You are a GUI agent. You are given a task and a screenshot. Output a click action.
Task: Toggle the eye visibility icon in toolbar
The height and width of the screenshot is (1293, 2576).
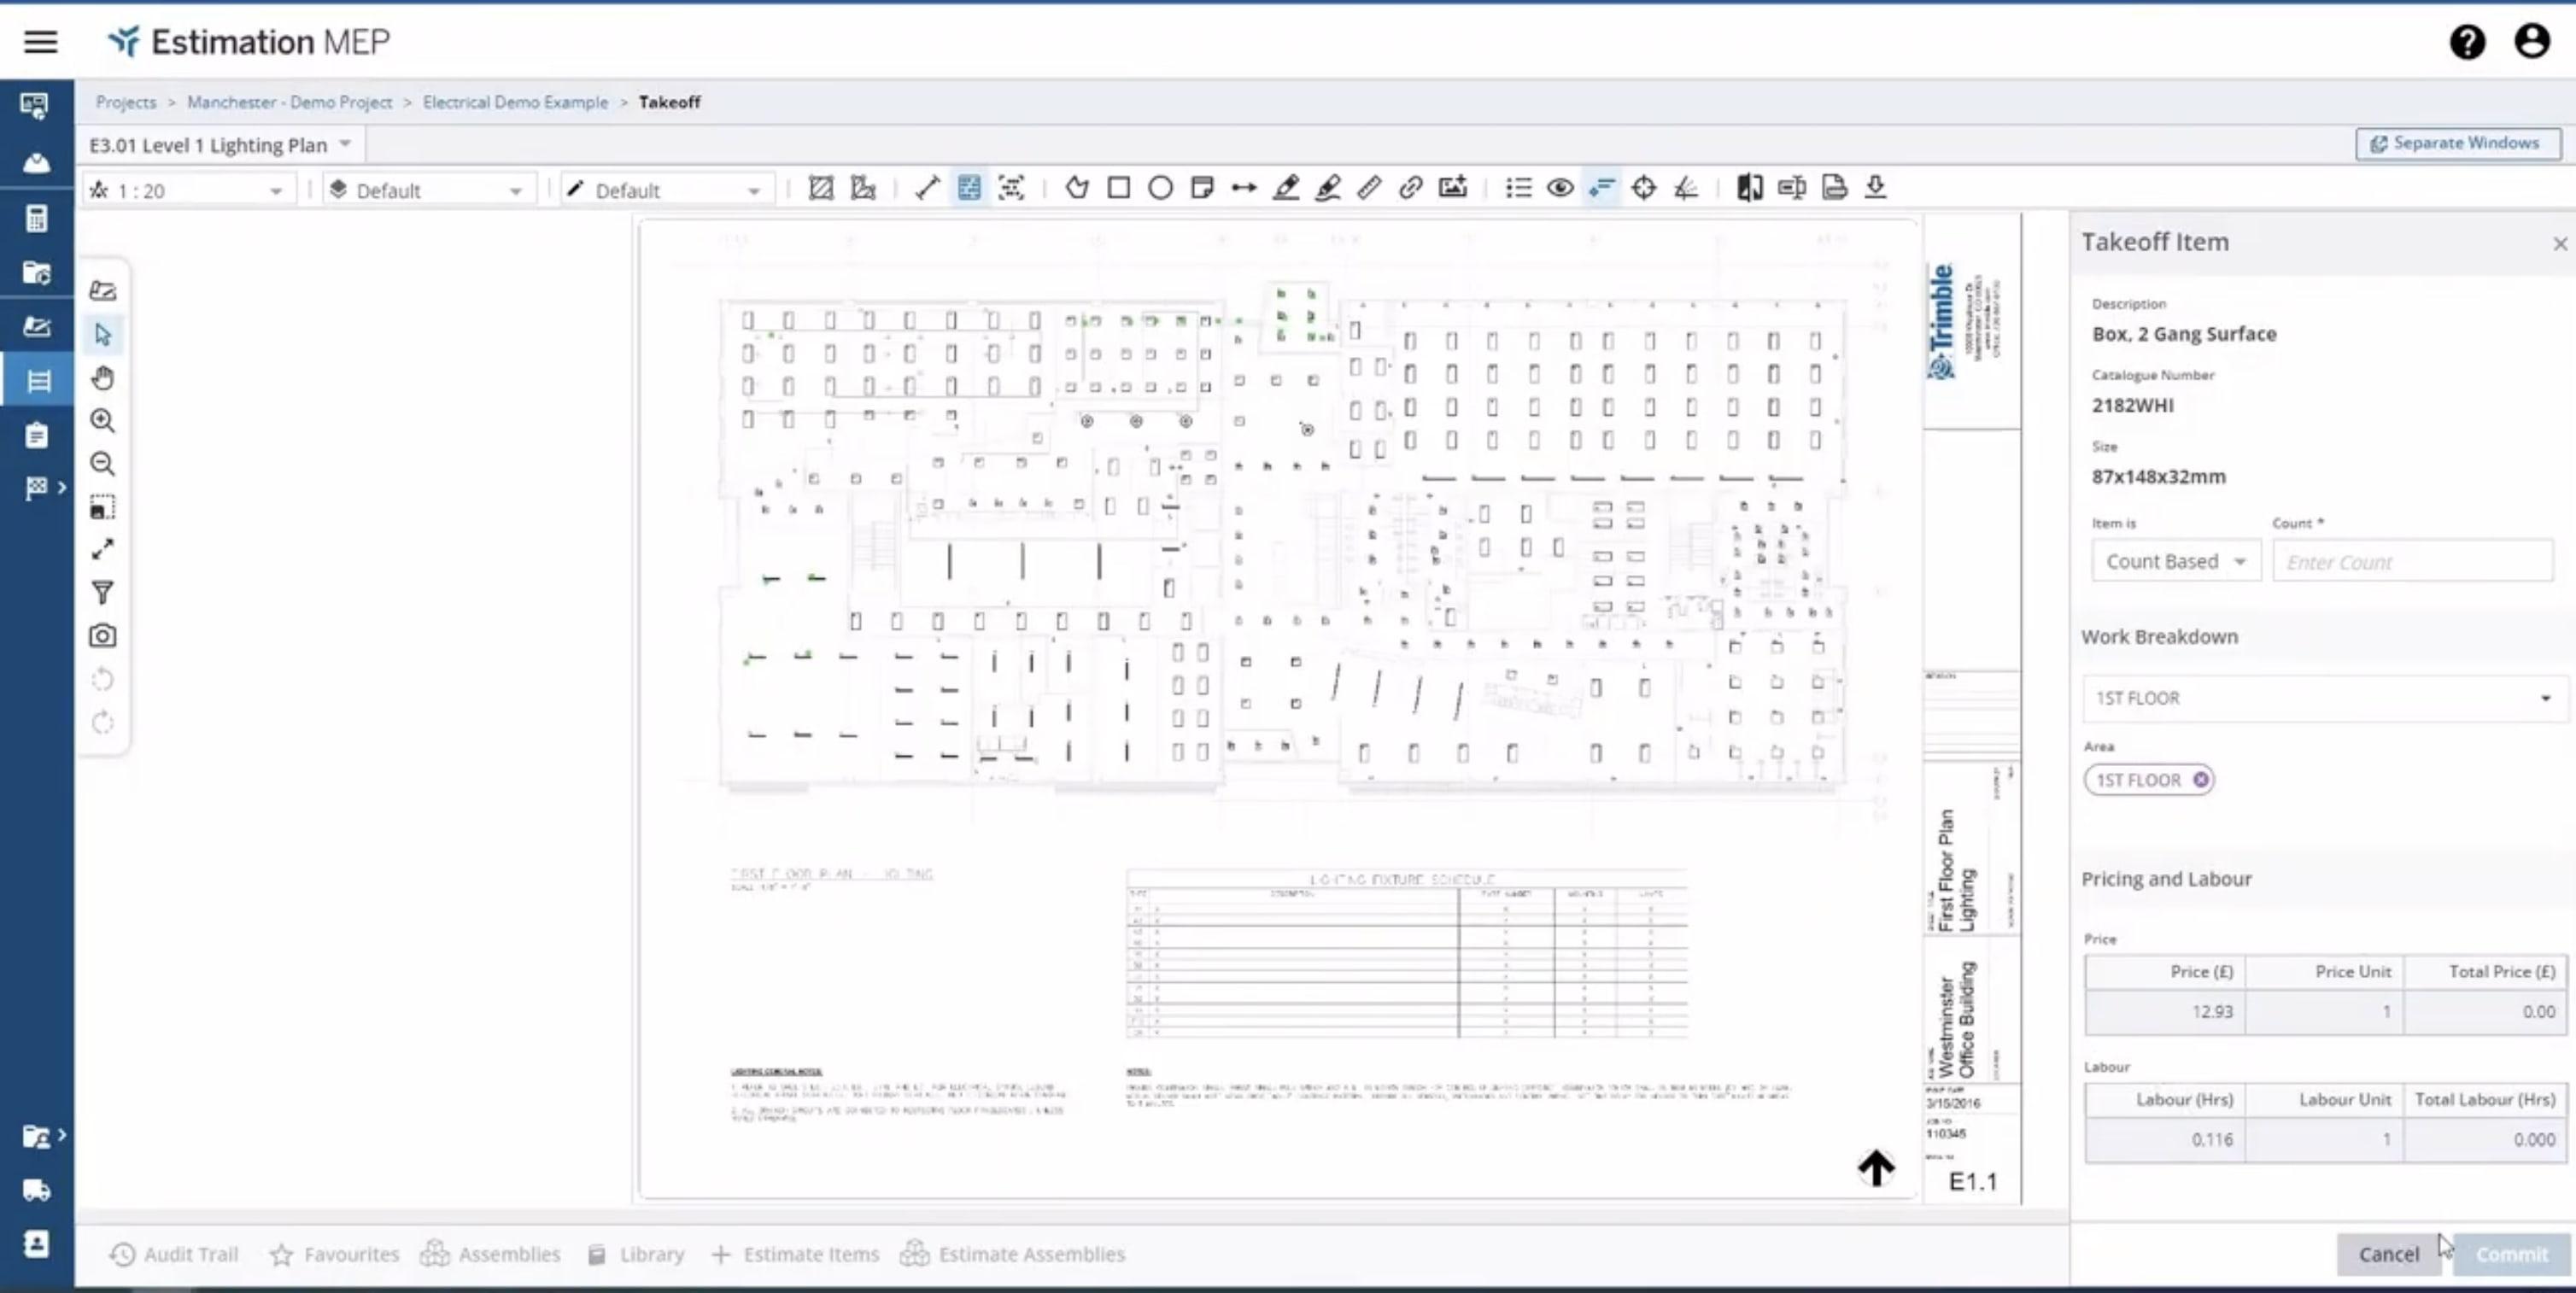(1559, 188)
